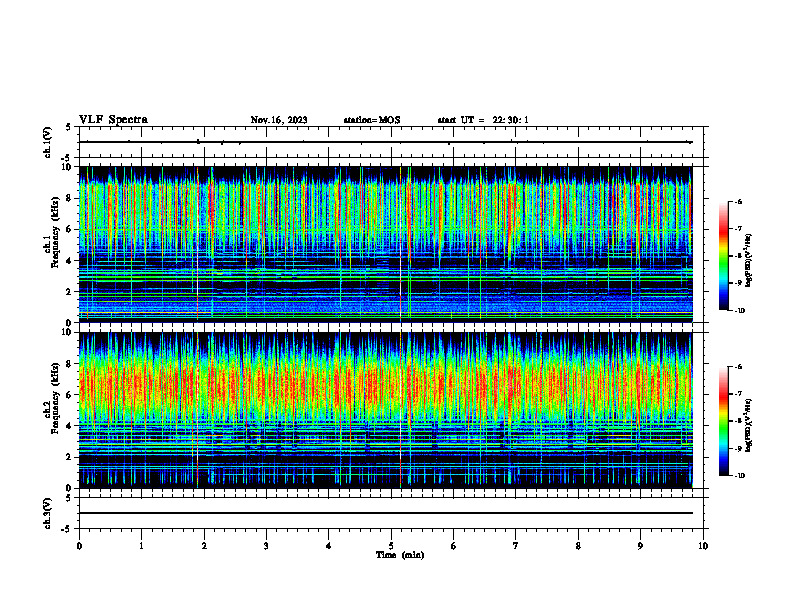Click the "Time (min)" axis title
The height and width of the screenshot is (612, 792).
pyautogui.click(x=400, y=555)
